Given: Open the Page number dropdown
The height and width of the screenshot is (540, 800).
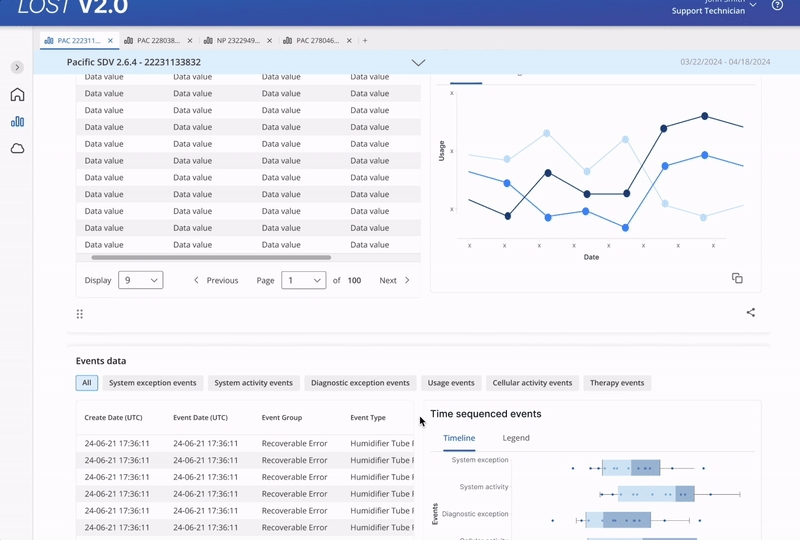Looking at the screenshot, I should [304, 280].
